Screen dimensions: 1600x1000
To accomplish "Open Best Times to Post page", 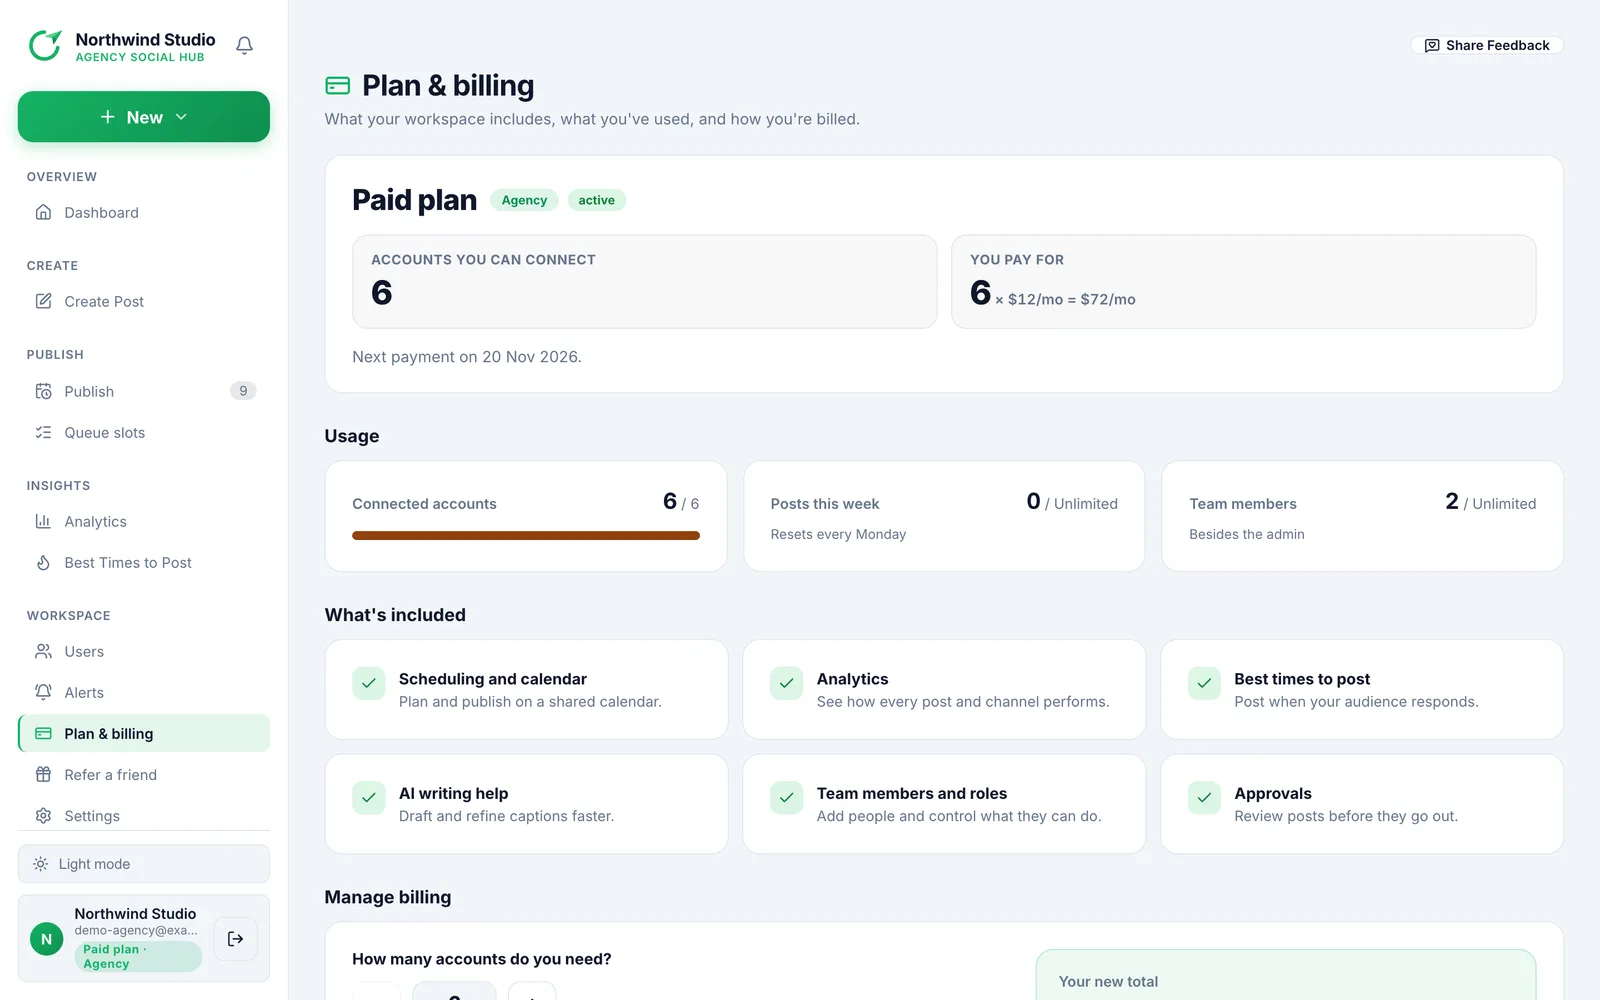I will 144,563.
